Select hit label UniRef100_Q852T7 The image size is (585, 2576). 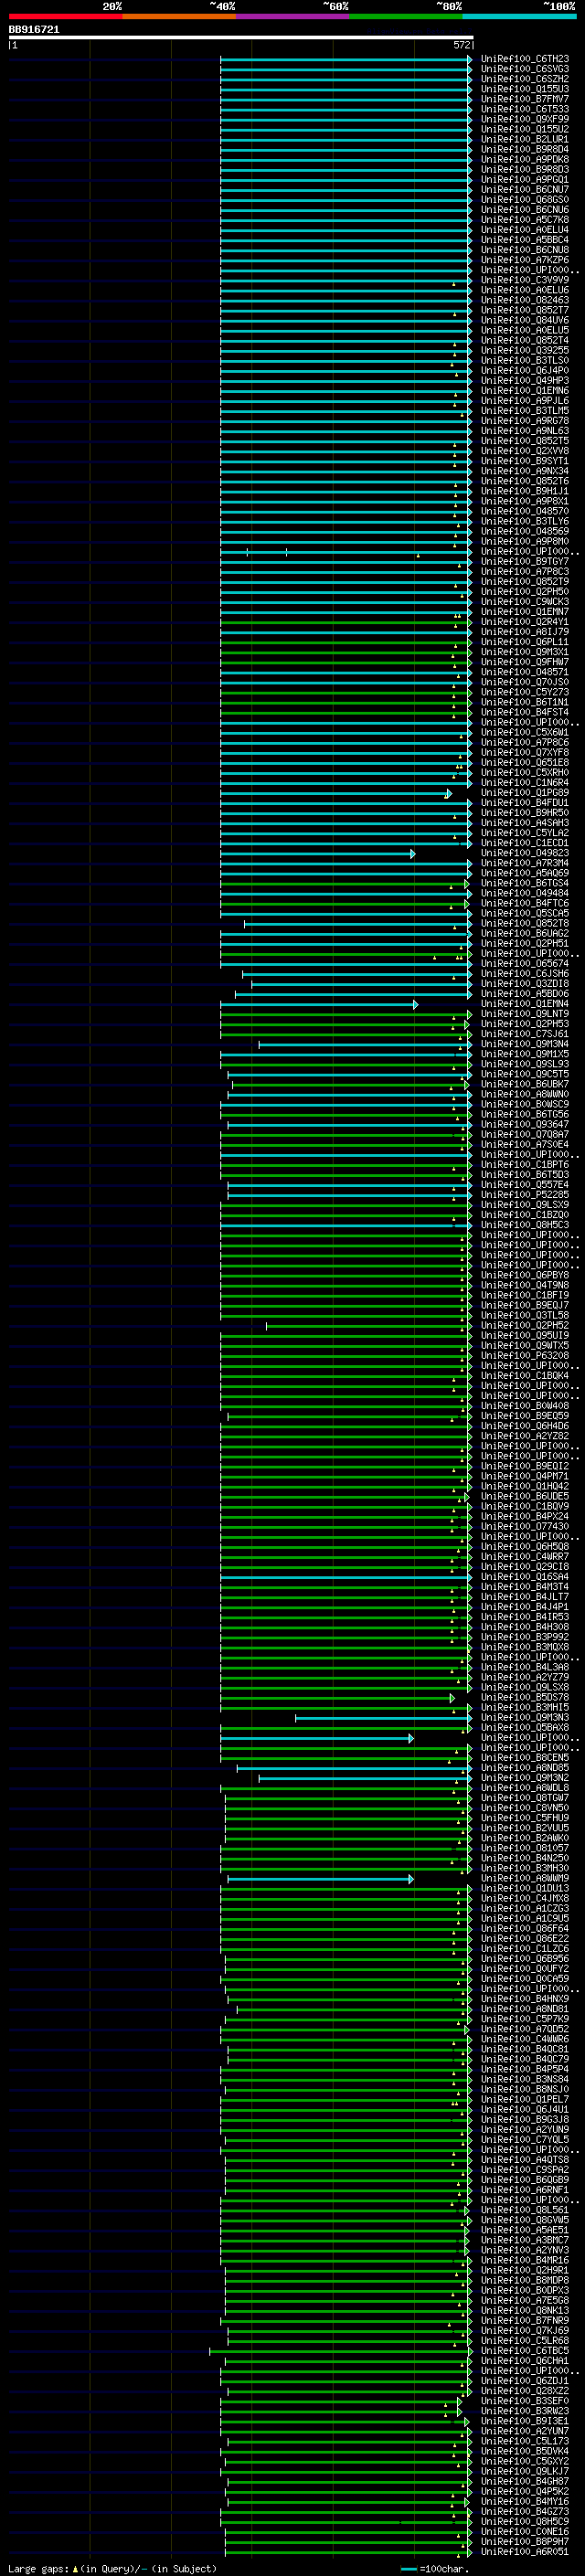pos(525,310)
